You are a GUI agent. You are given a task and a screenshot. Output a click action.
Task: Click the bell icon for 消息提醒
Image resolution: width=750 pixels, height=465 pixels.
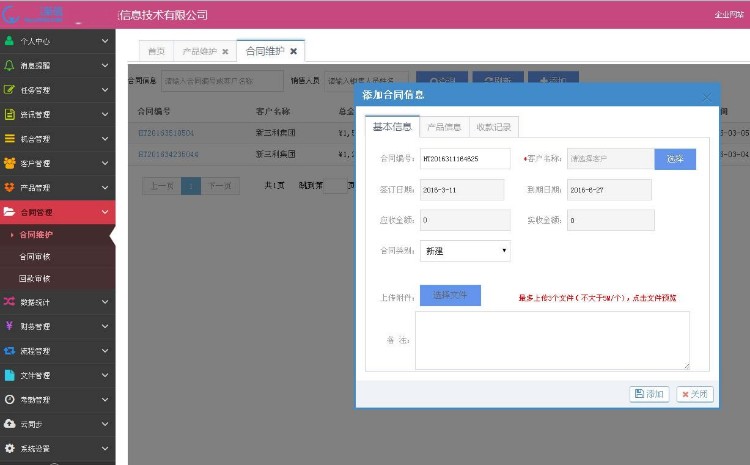click(x=9, y=65)
